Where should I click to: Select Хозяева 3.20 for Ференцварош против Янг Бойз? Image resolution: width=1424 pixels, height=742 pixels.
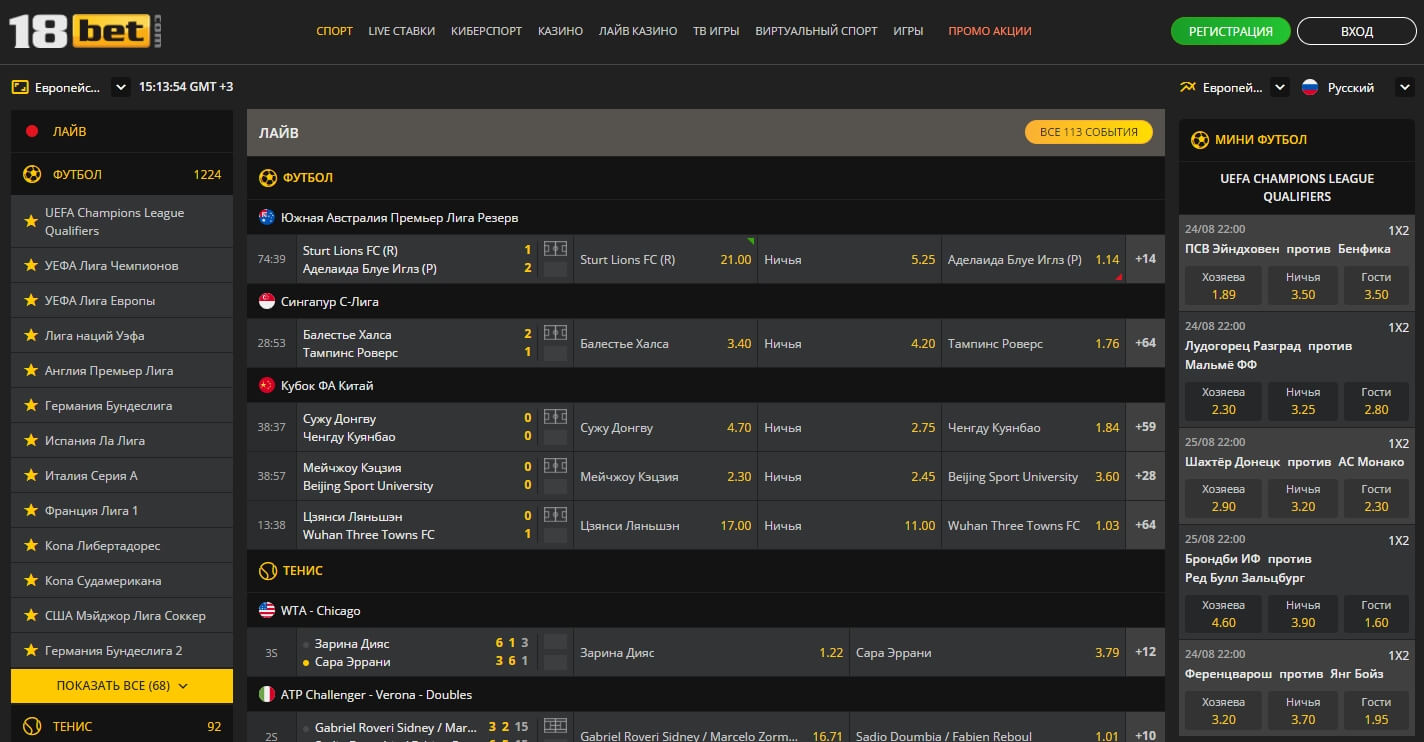click(1223, 710)
